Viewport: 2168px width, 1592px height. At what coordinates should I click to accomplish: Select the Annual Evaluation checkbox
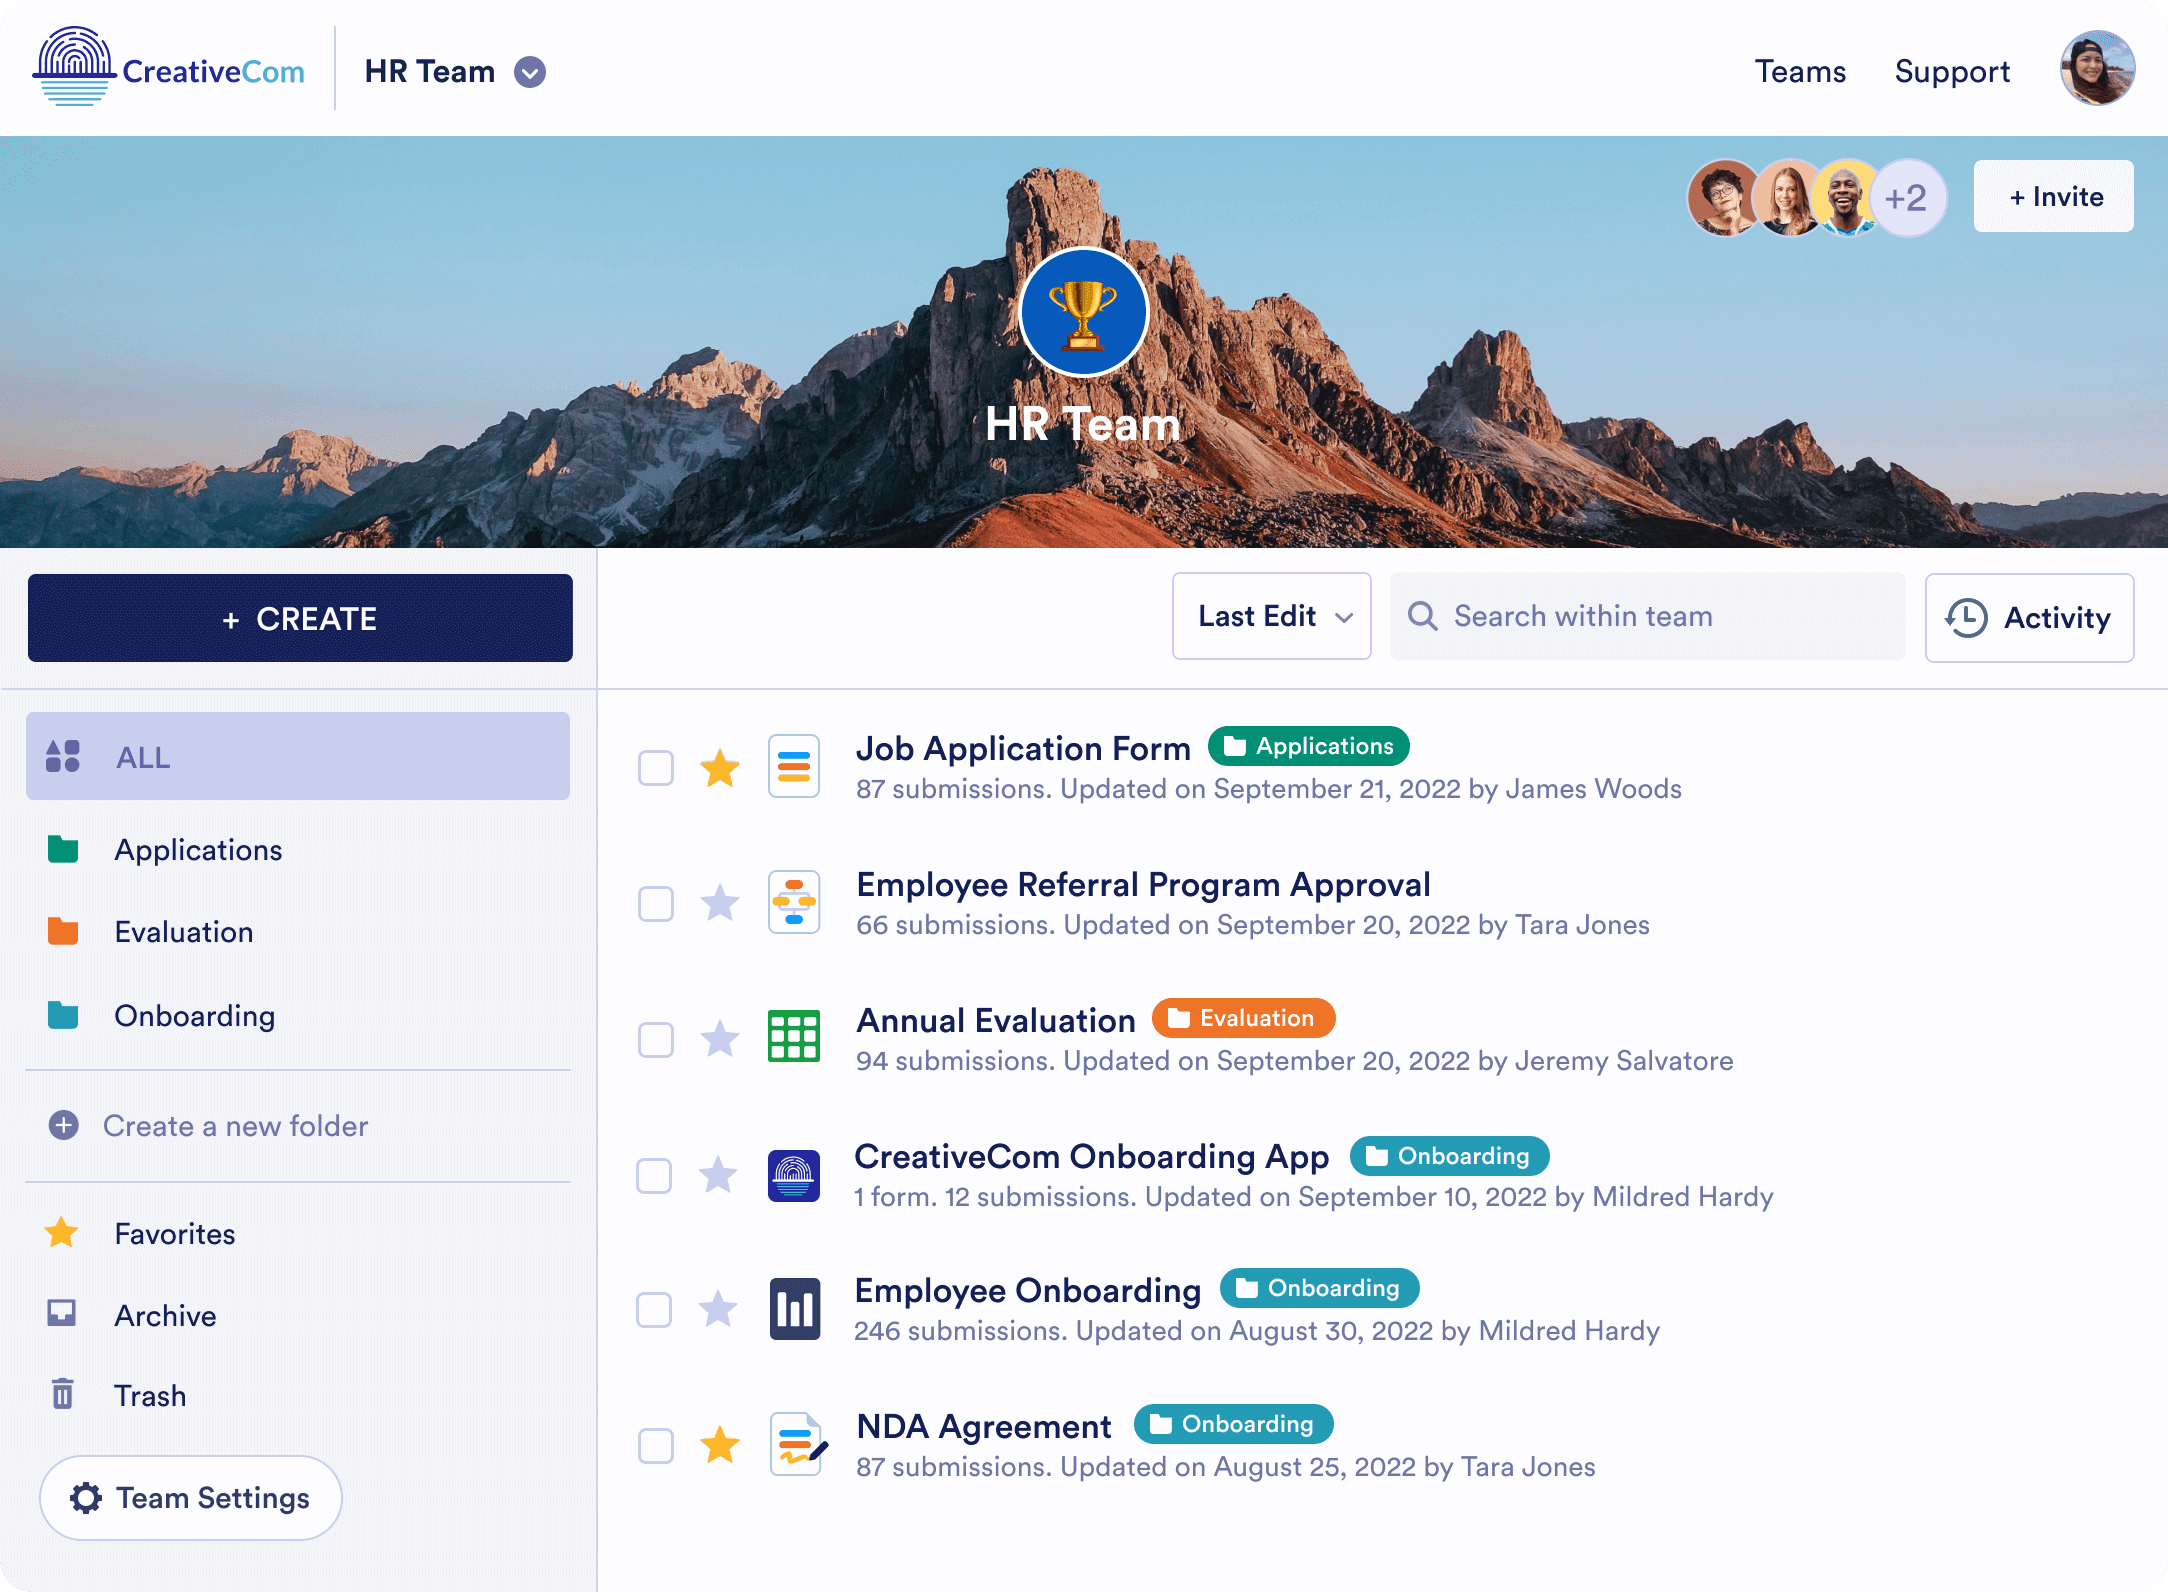click(x=656, y=1040)
